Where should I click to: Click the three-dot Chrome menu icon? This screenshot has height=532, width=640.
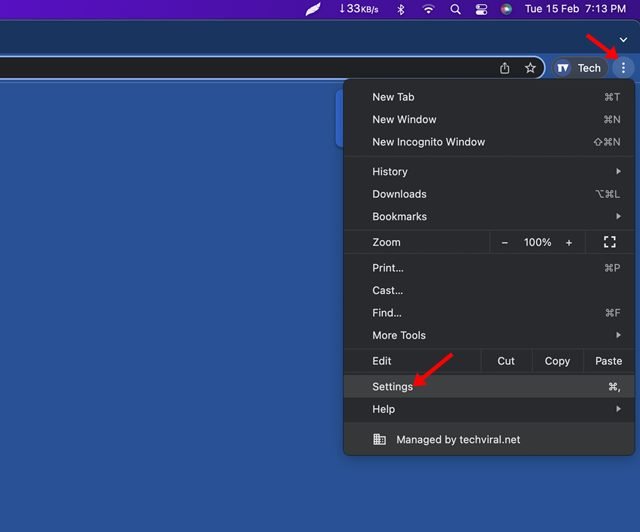623,68
